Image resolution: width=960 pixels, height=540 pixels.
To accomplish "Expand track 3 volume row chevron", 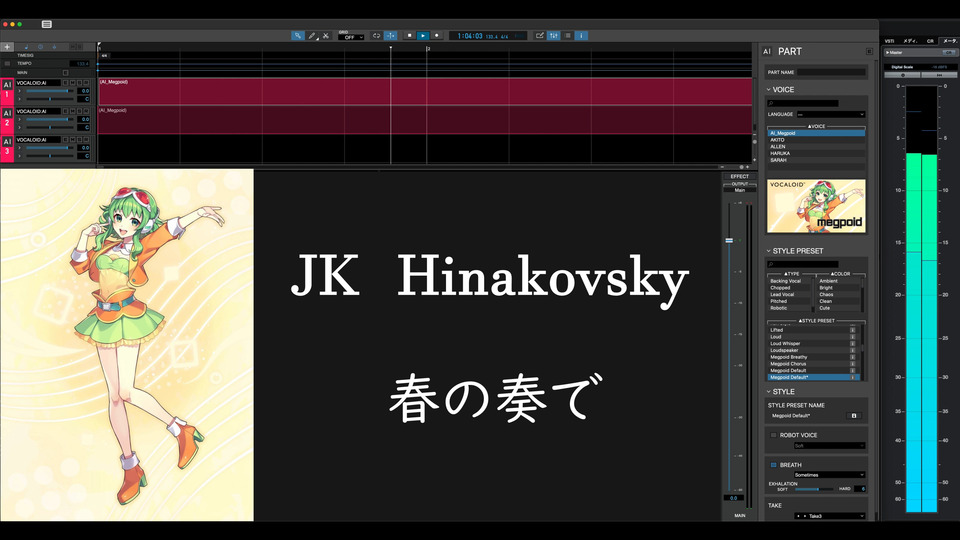I will point(20,148).
